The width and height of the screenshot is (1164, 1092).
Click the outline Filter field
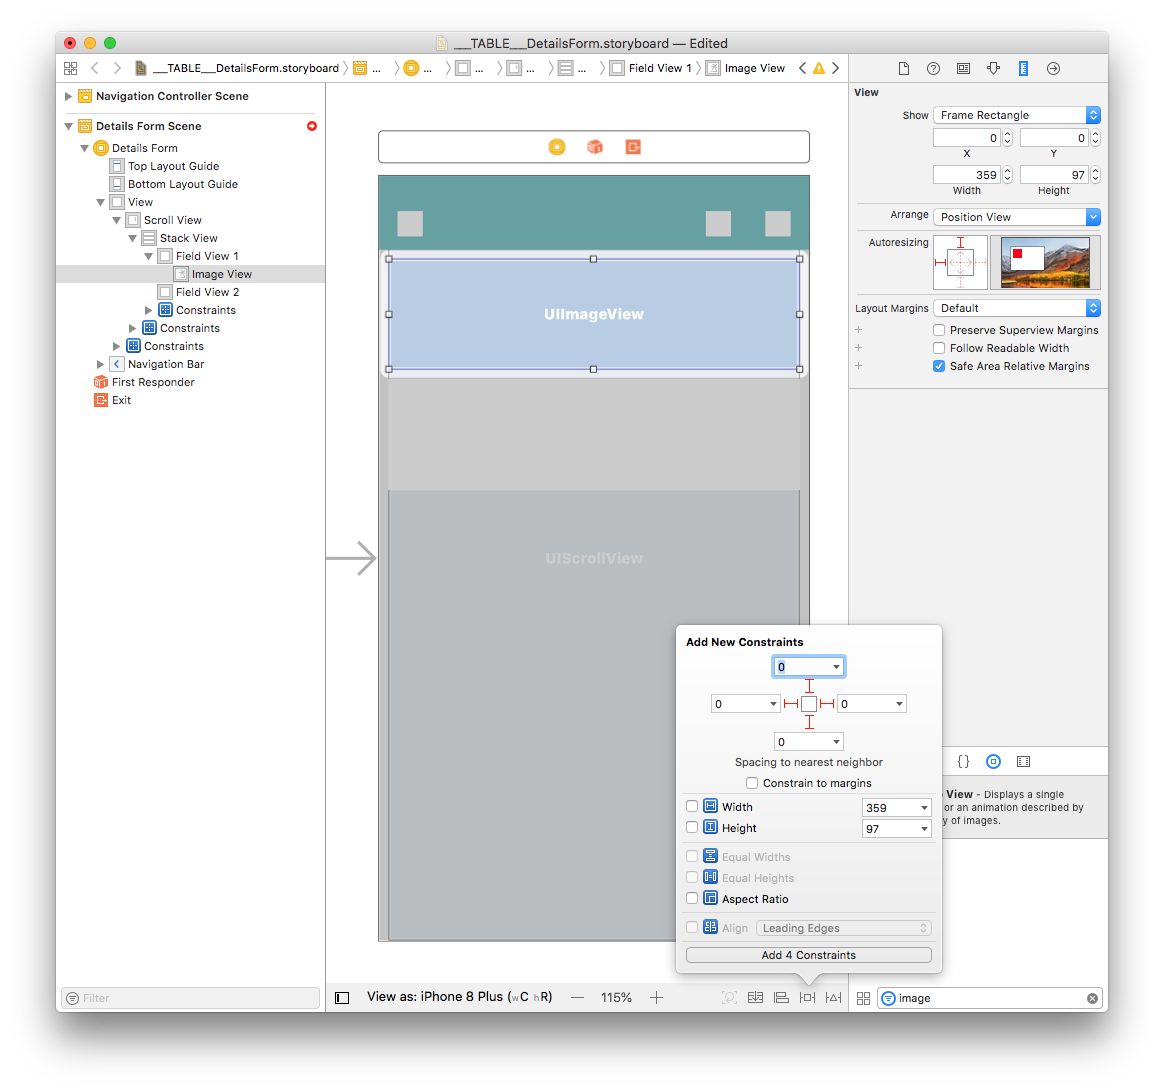(191, 998)
